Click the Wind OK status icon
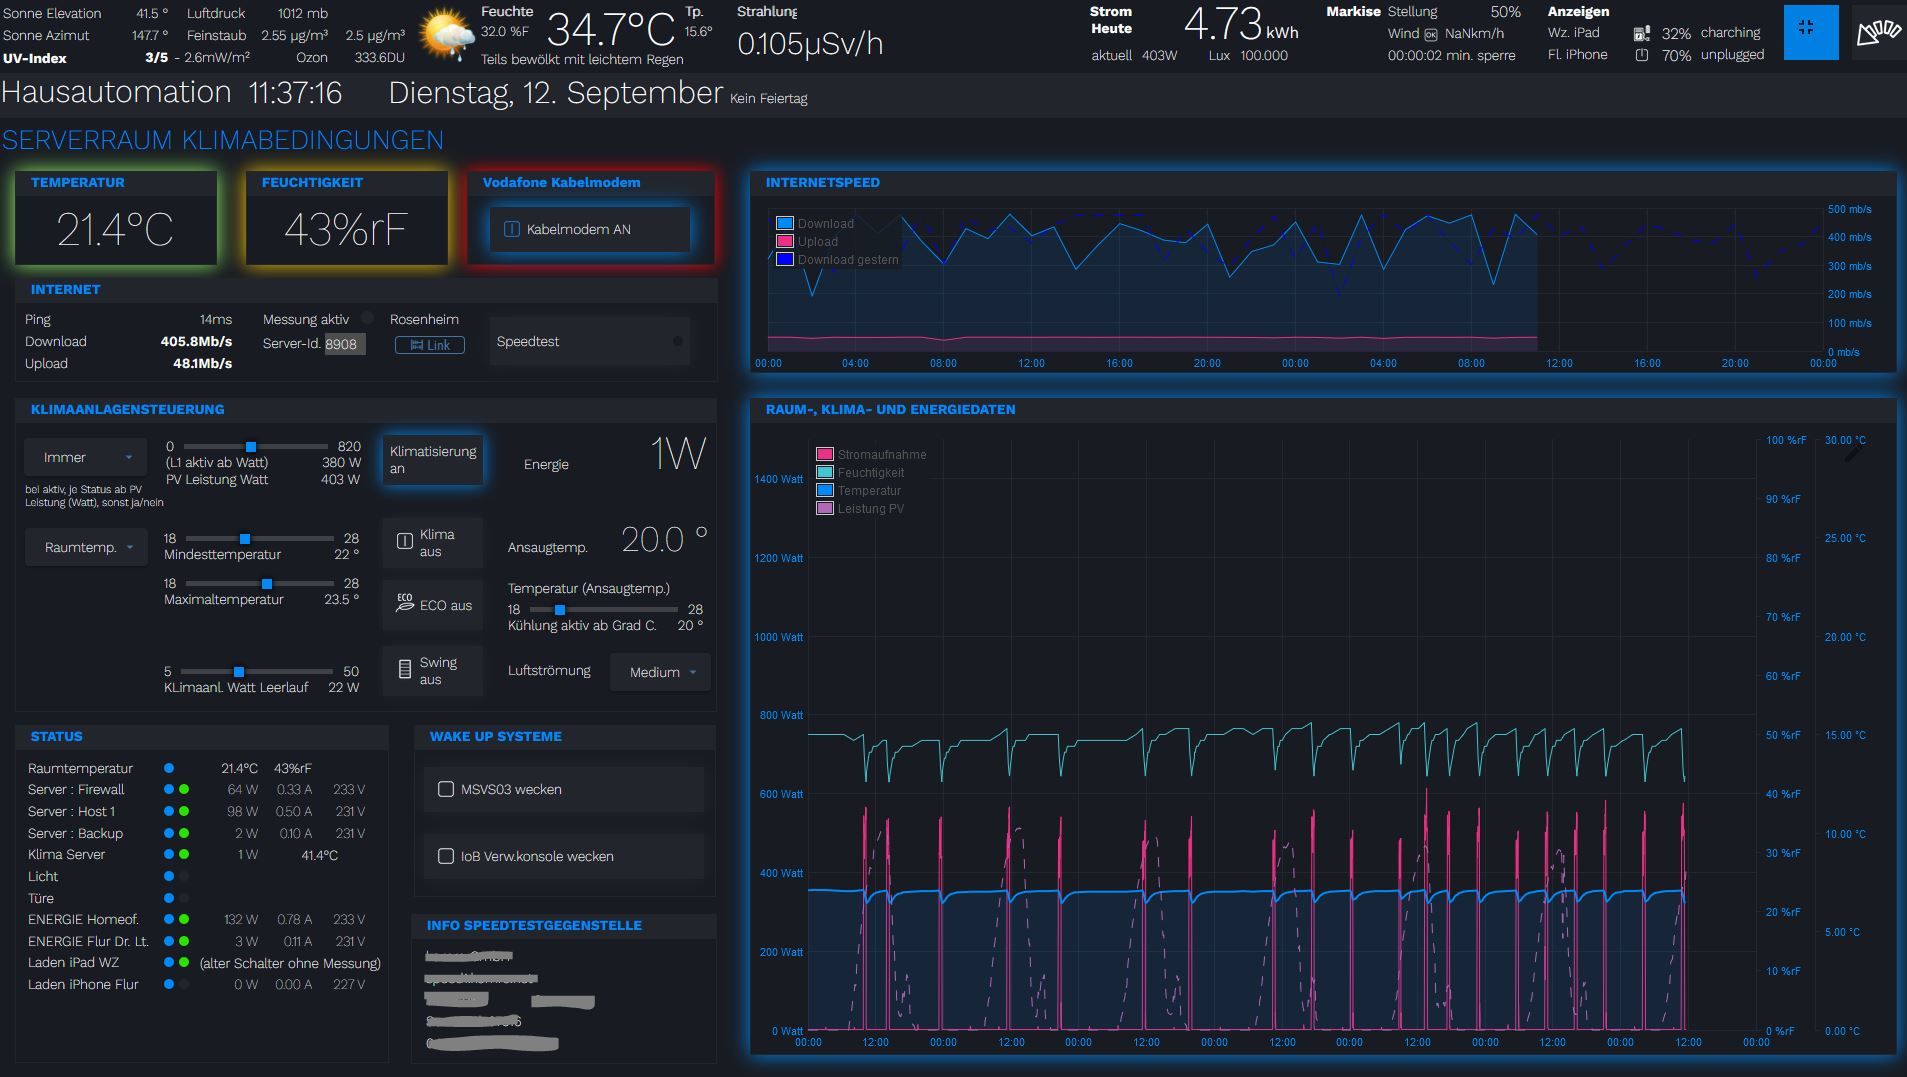This screenshot has width=1907, height=1077. click(x=1430, y=34)
